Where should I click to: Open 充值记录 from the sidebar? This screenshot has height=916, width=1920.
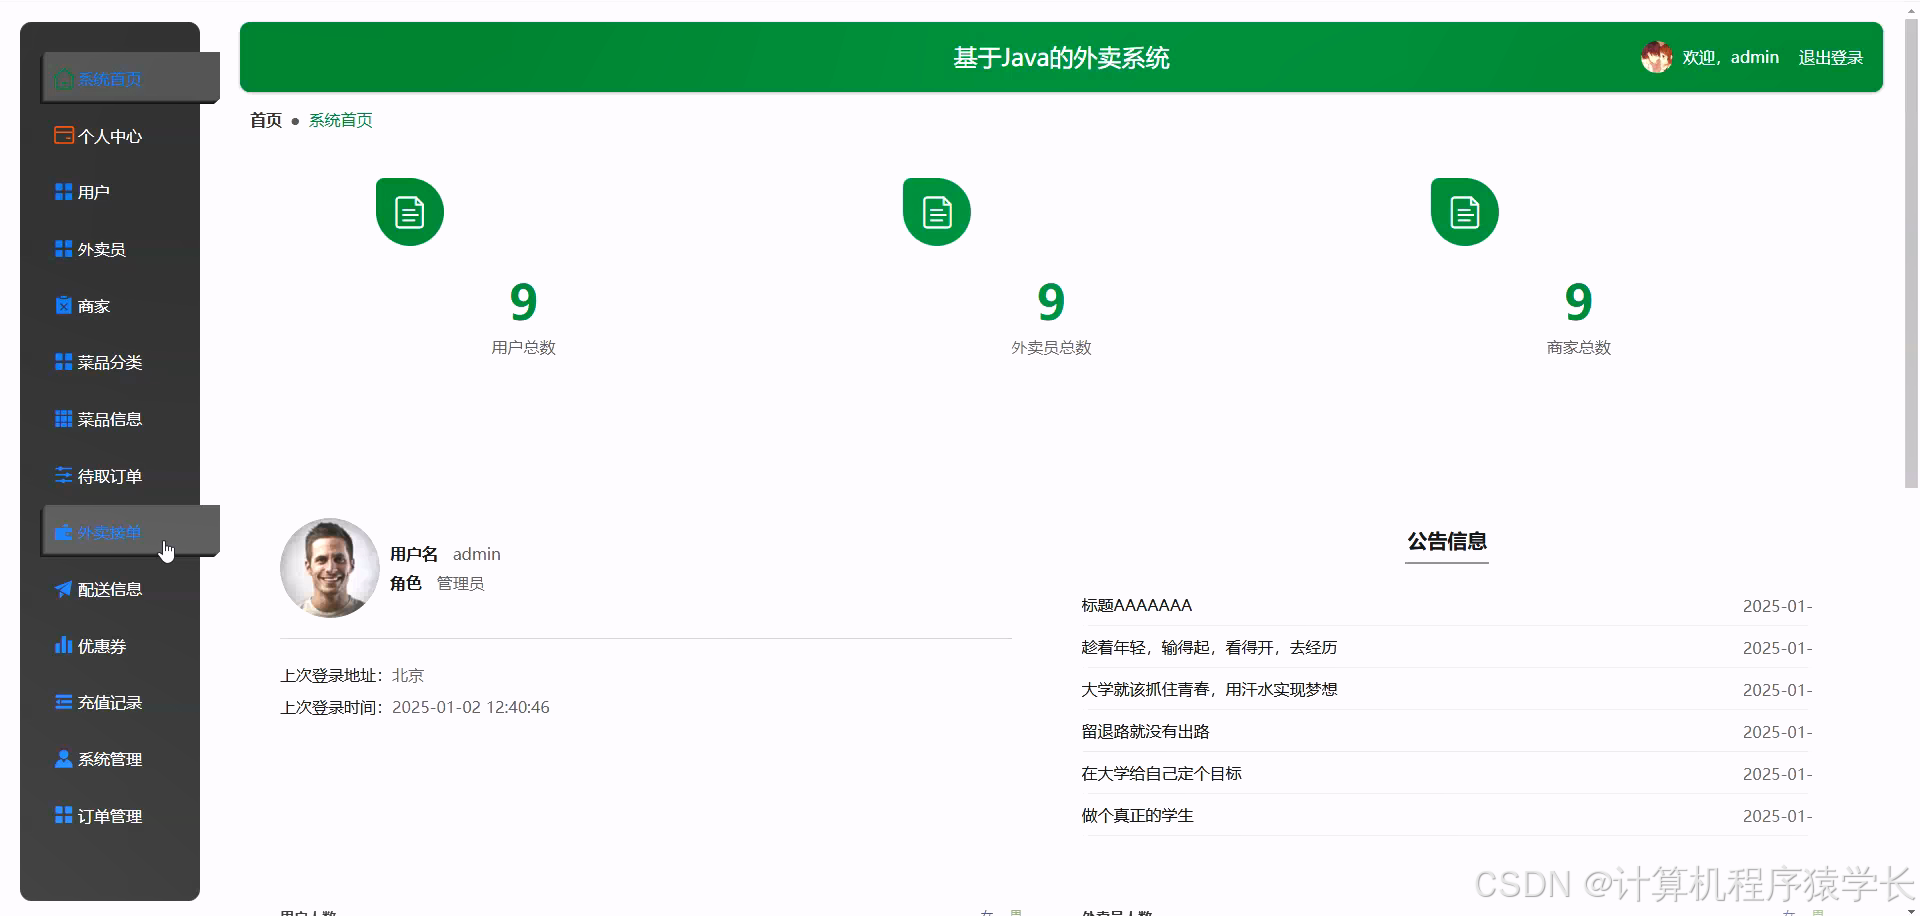coord(110,702)
